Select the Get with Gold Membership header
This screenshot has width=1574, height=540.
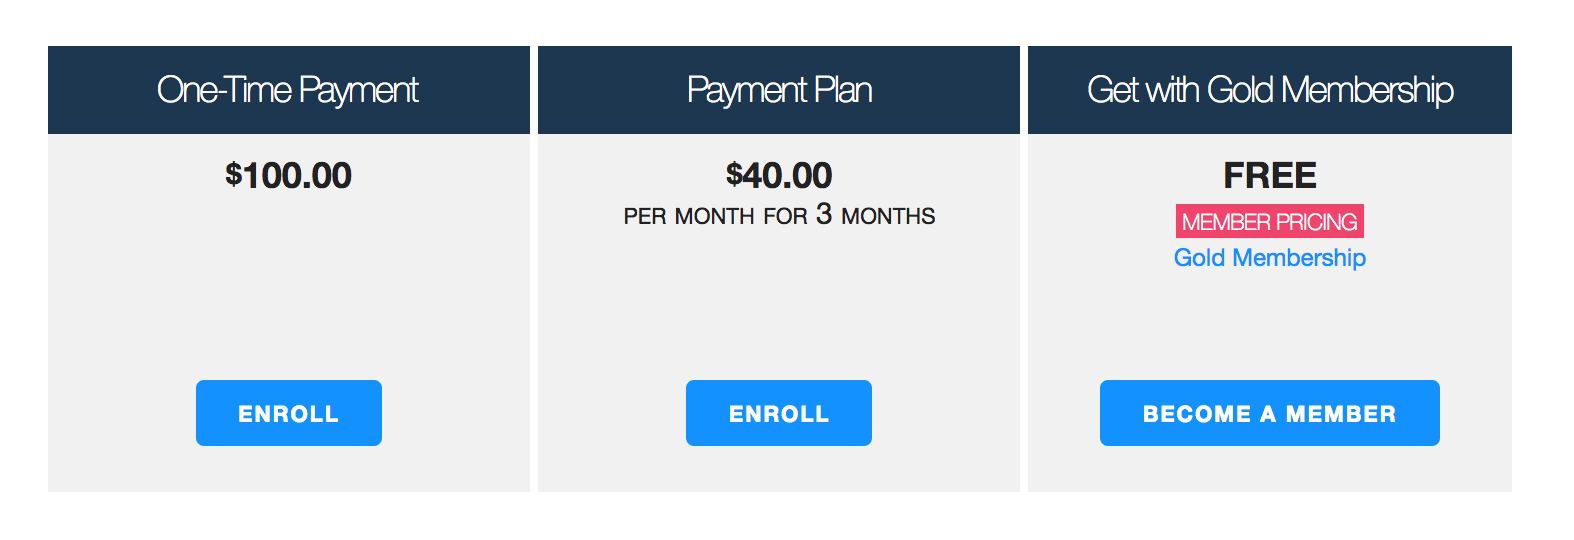point(1269,90)
